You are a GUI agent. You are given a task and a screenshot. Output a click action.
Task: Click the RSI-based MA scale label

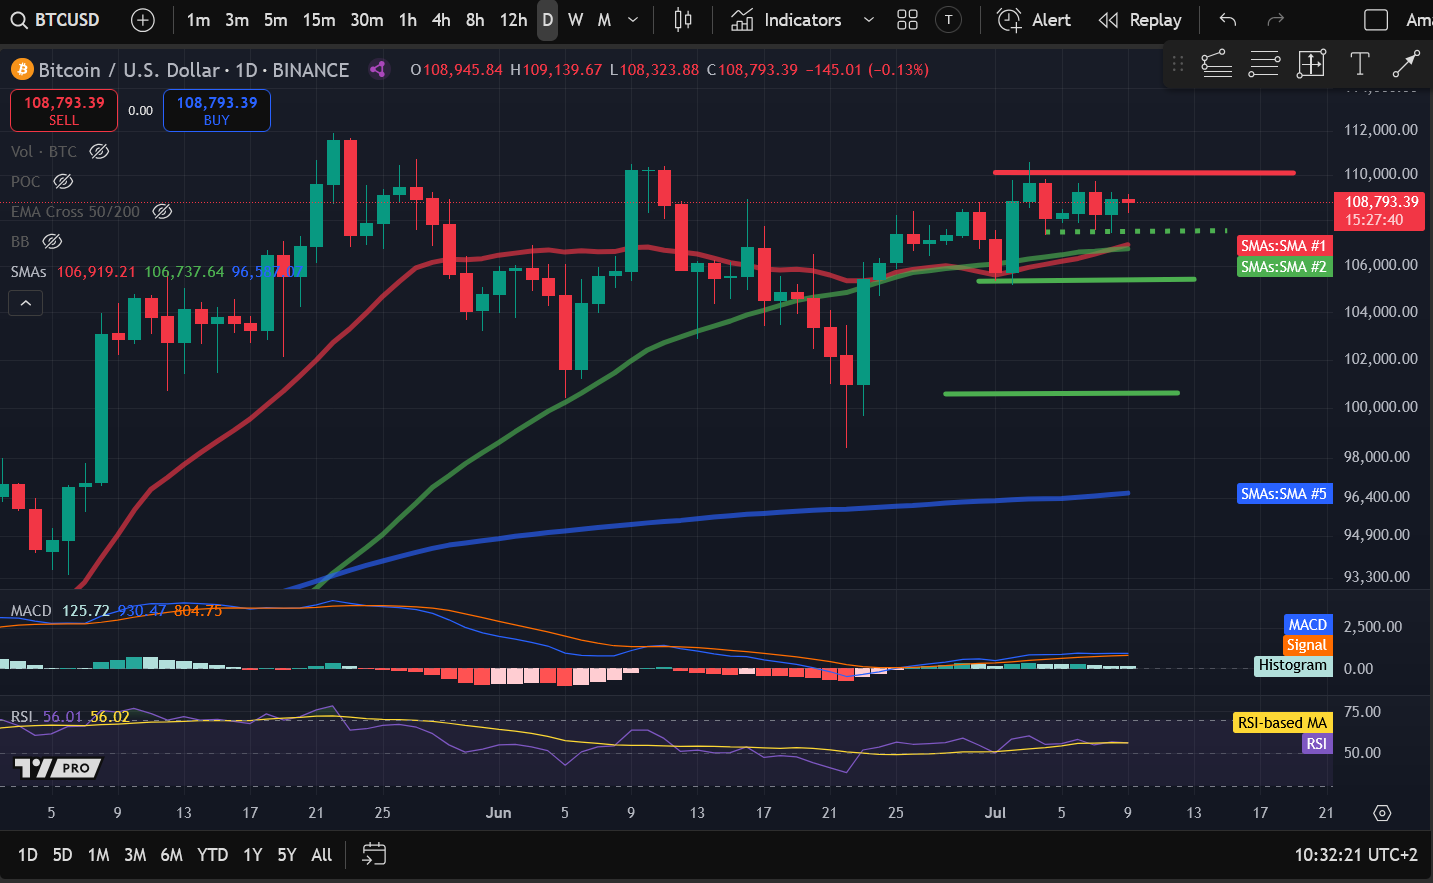(x=1283, y=723)
